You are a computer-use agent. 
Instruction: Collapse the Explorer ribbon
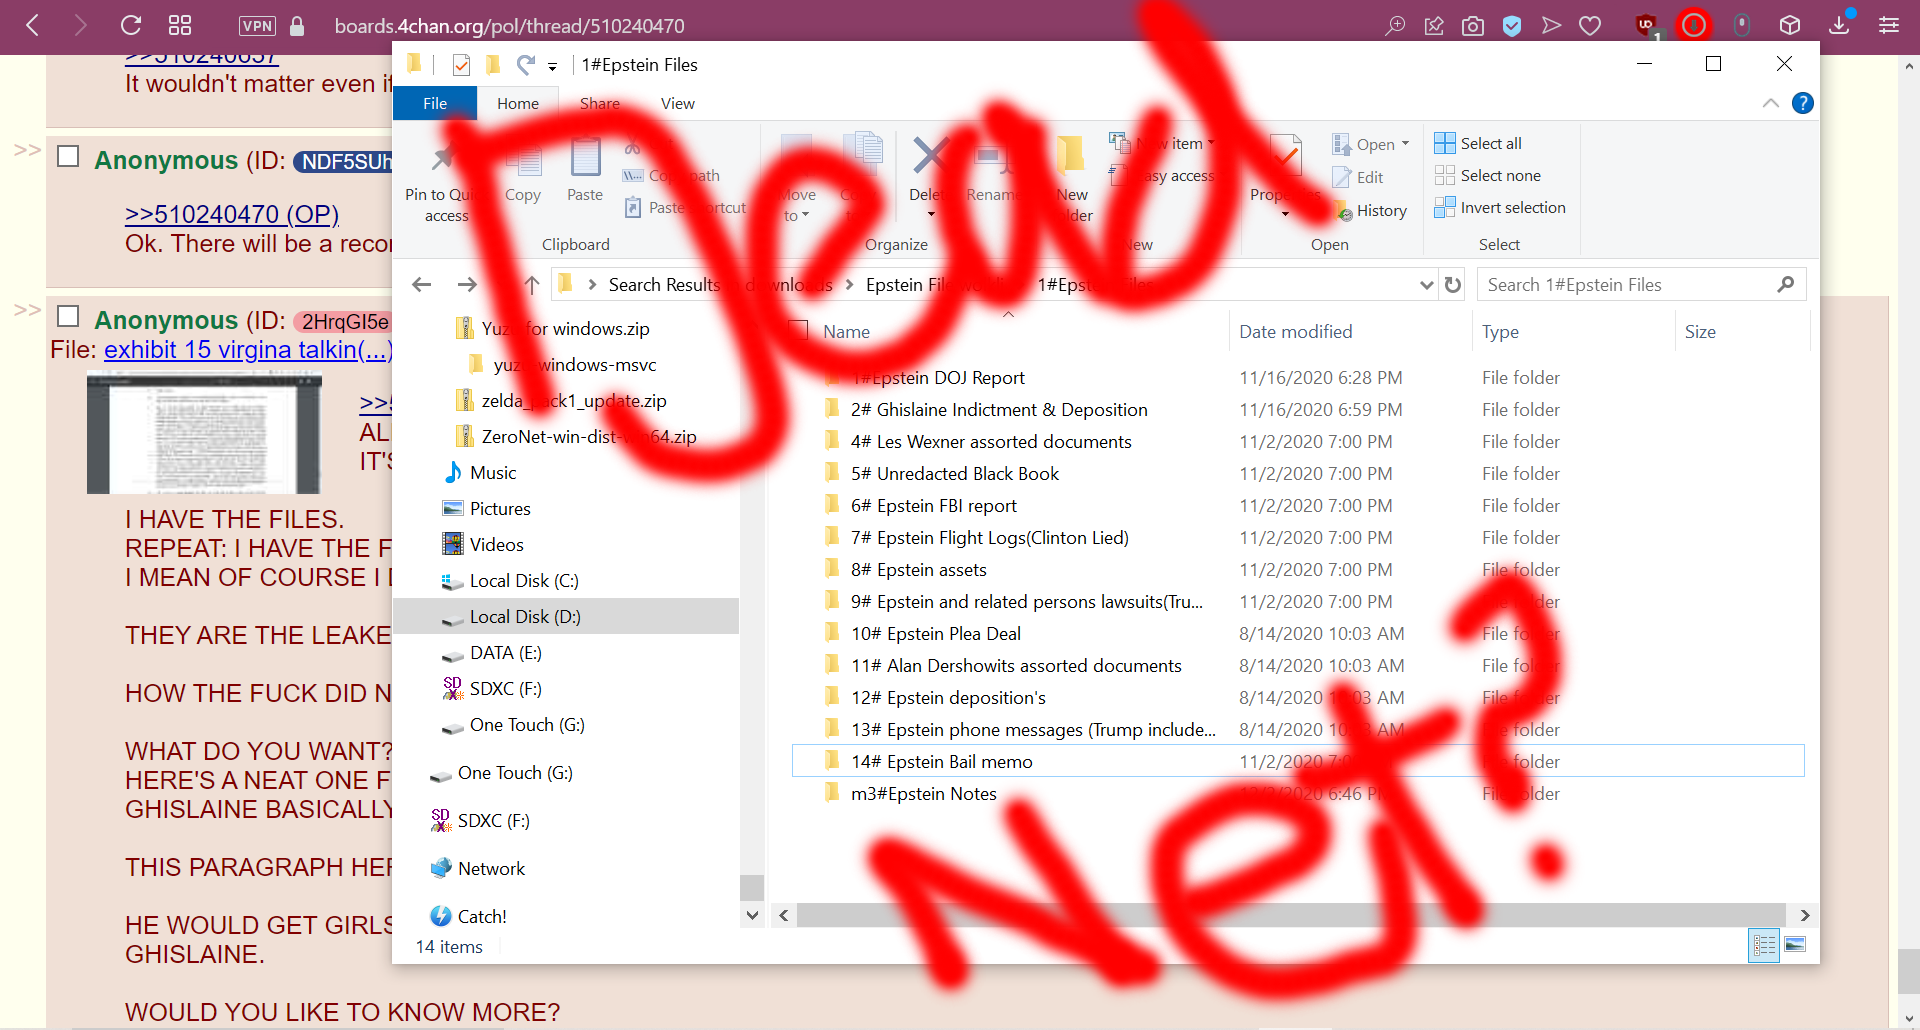click(1770, 103)
